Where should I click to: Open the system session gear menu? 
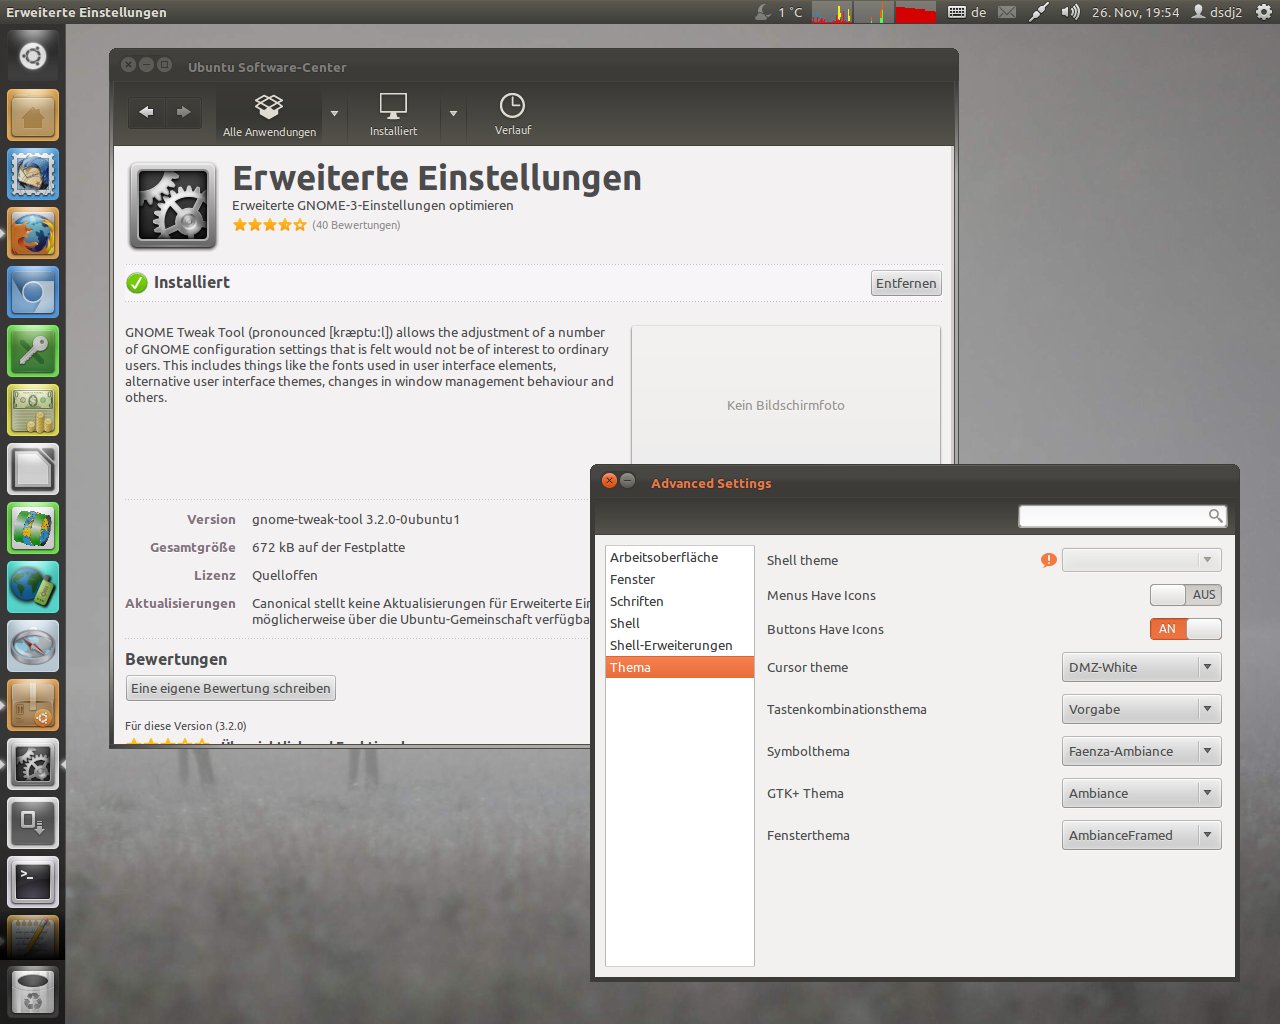(1264, 12)
